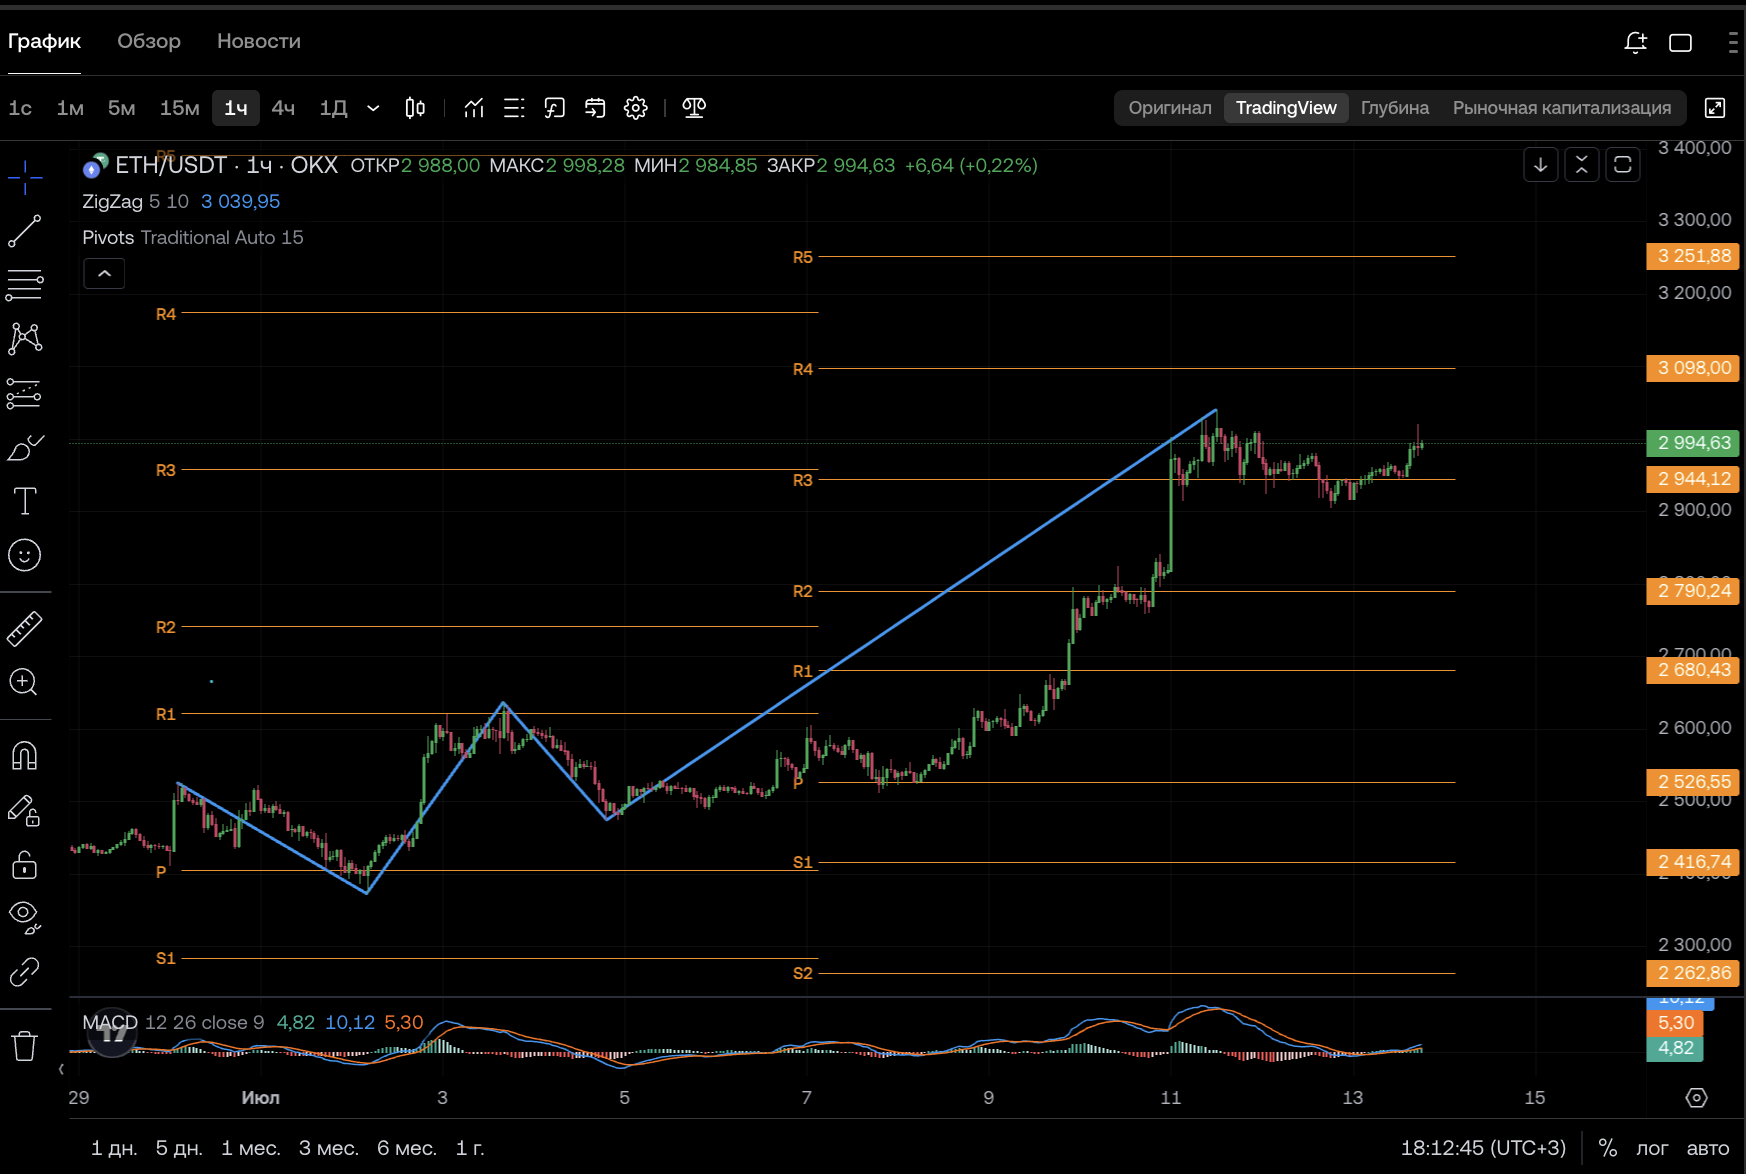Viewport: 1746px width, 1174px height.
Task: Pick the ruler measure tool
Action: point(25,628)
